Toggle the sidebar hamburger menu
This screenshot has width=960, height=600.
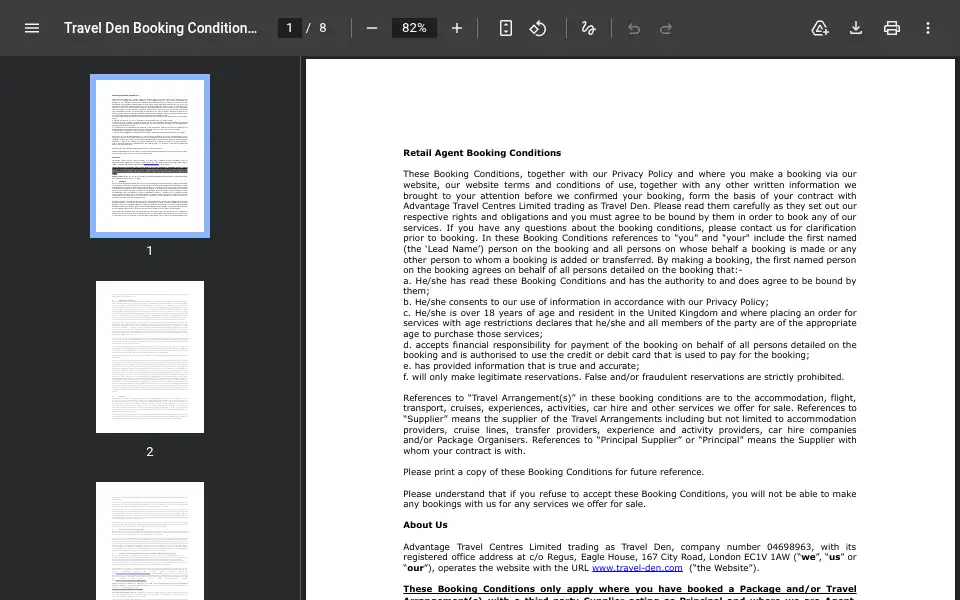tap(32, 28)
